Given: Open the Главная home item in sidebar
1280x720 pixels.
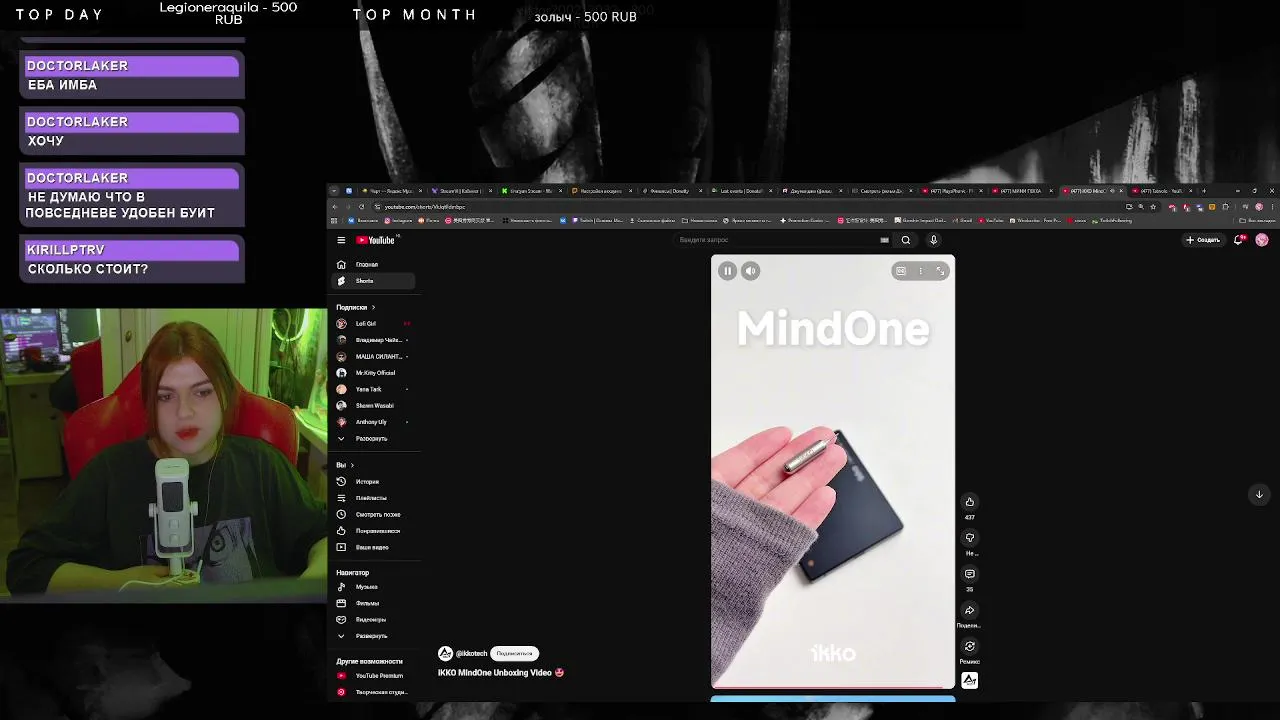Looking at the screenshot, I should 372,265.
